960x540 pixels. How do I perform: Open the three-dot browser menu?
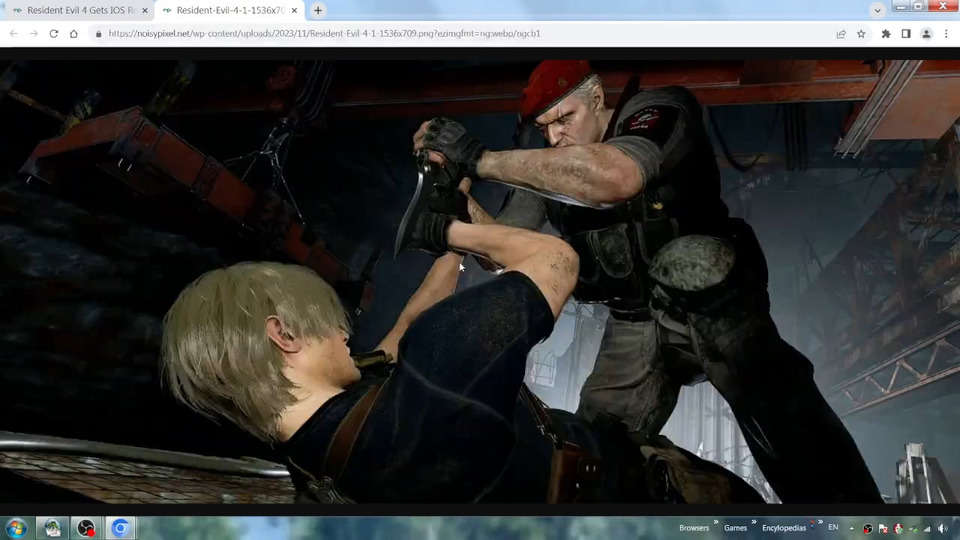[946, 34]
